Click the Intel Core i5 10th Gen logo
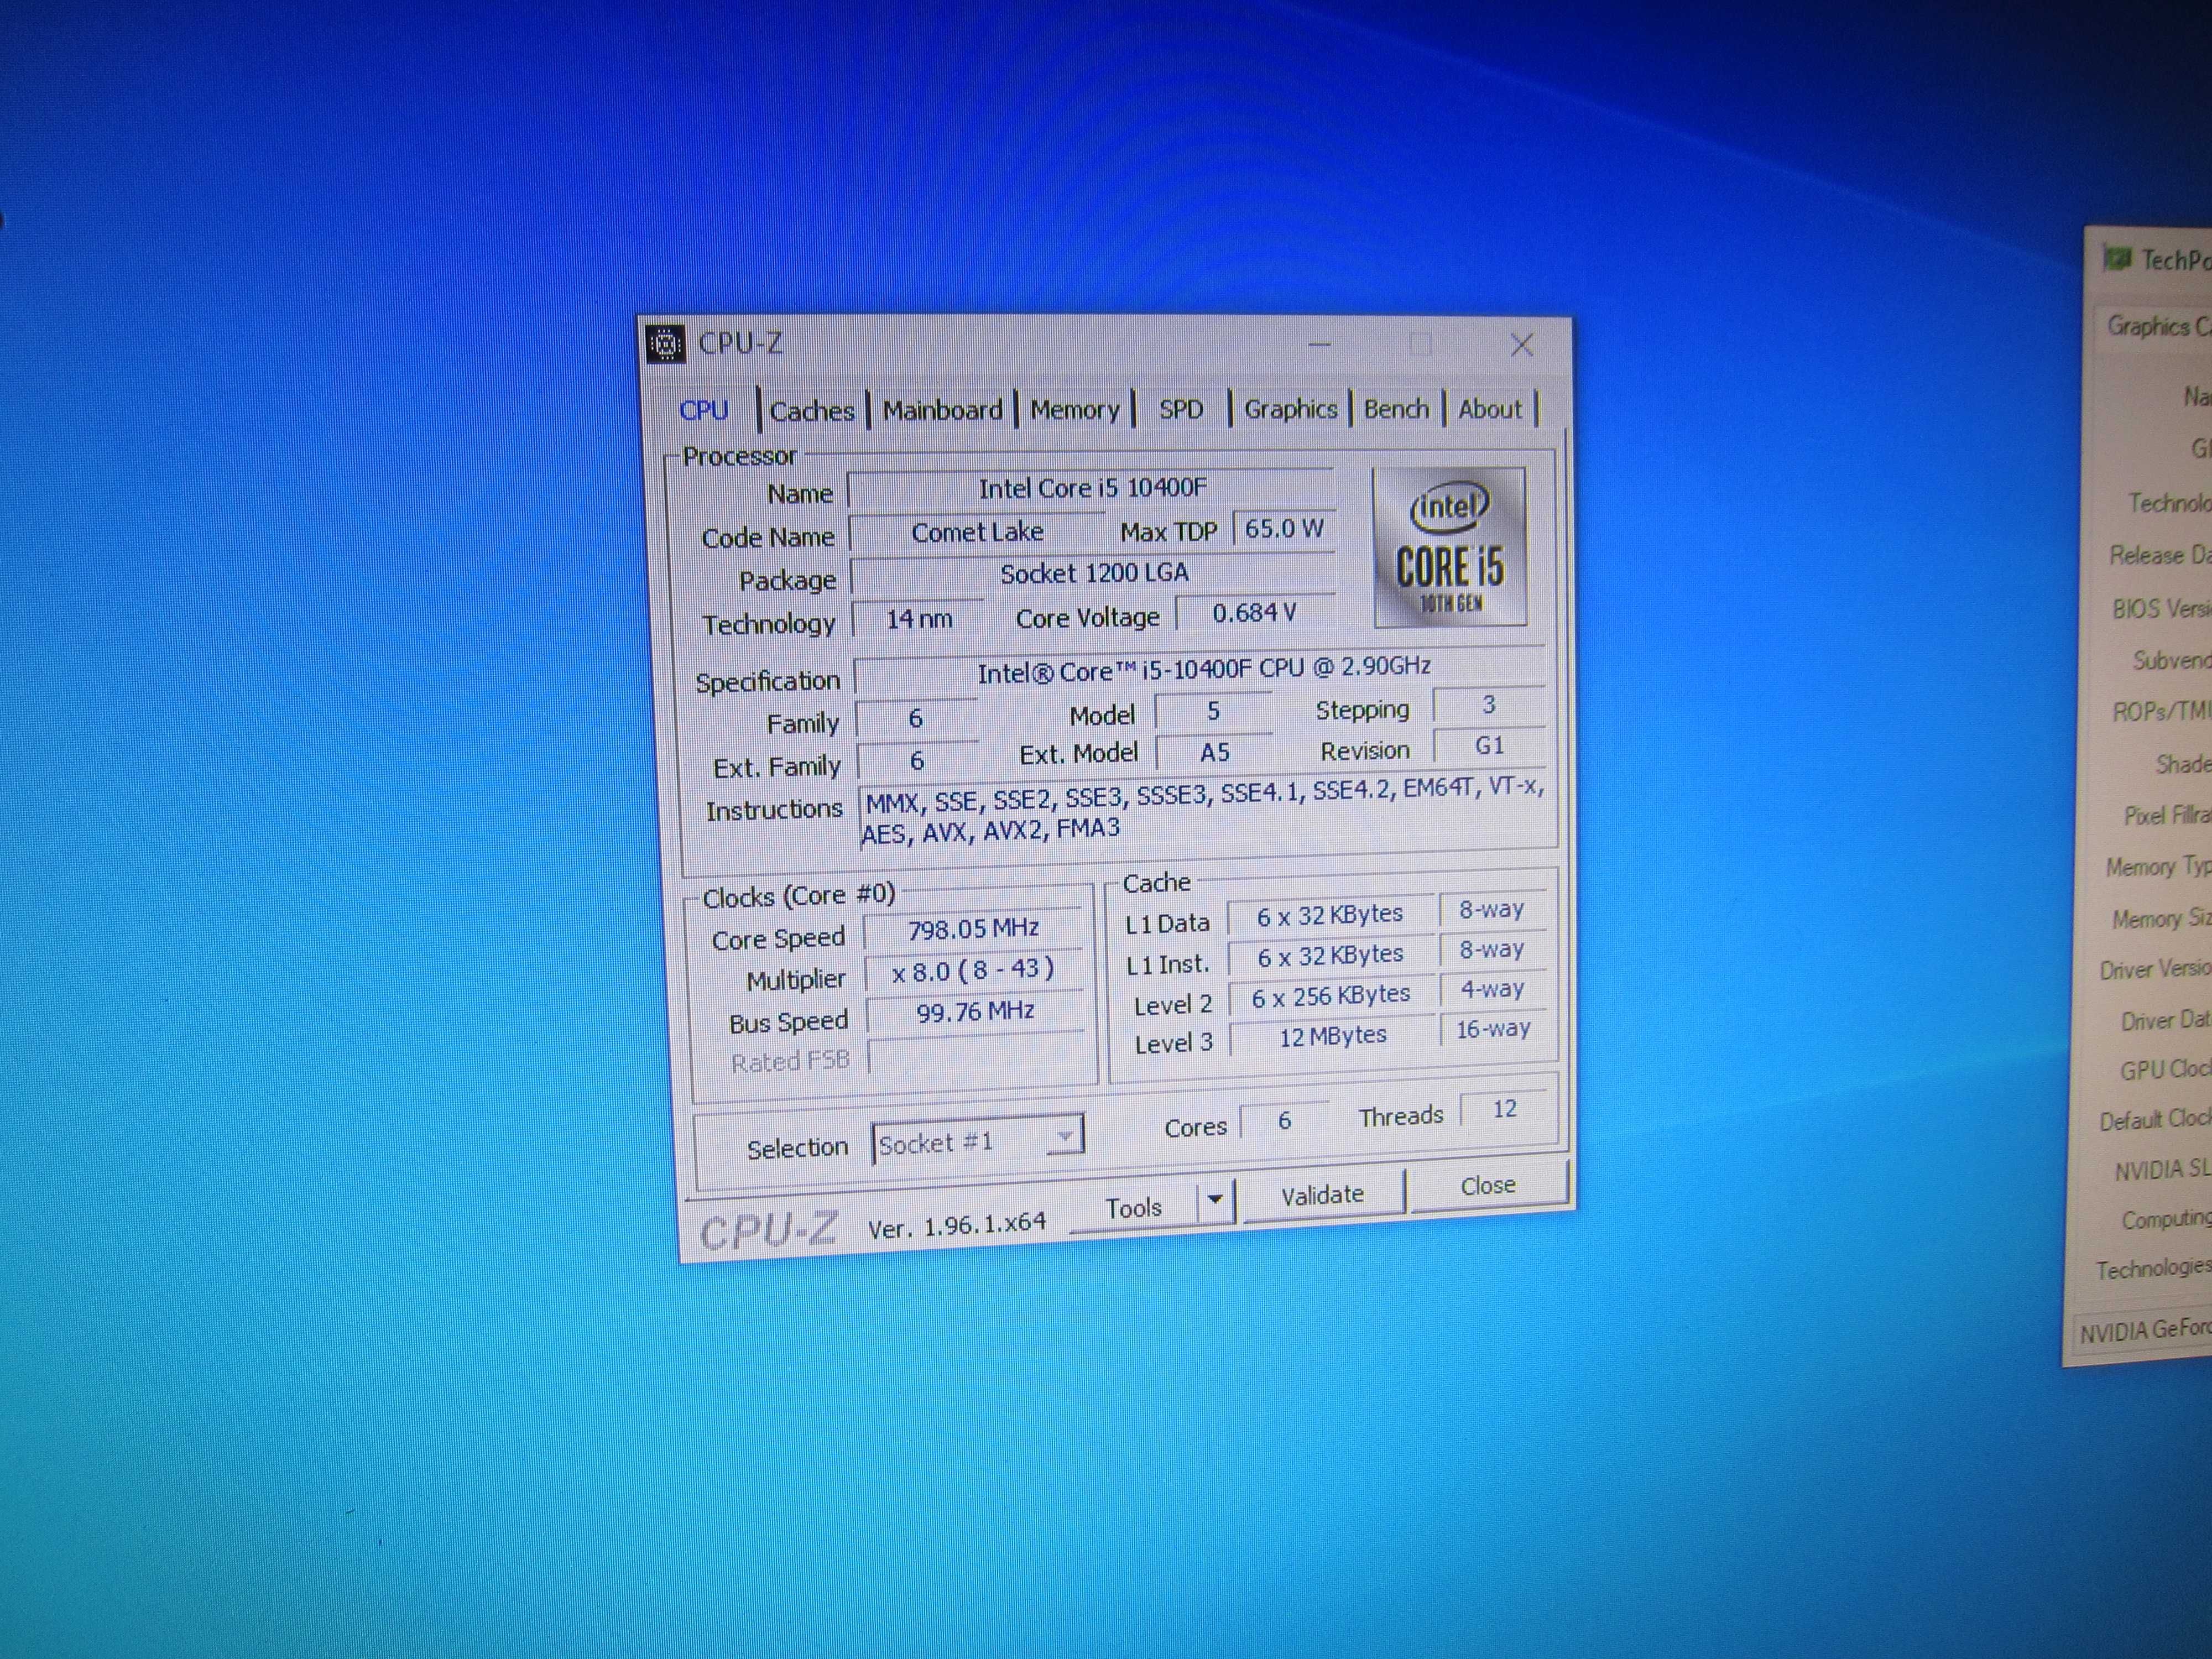Image resolution: width=2212 pixels, height=1659 pixels. (x=1450, y=547)
